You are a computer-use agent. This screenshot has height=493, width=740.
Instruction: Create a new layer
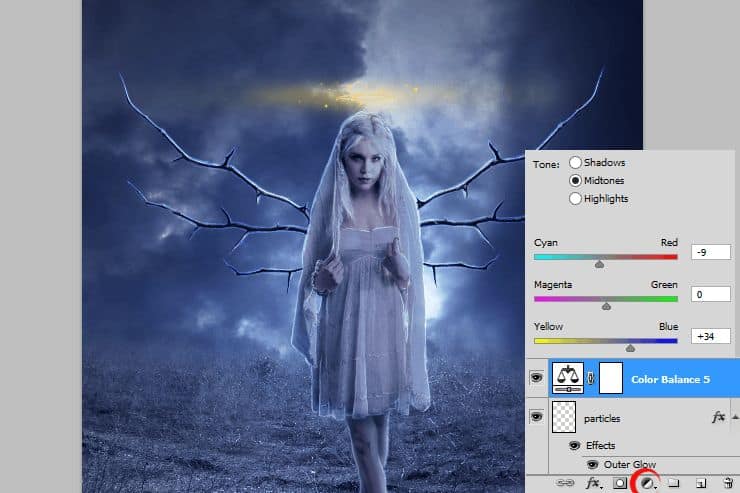pyautogui.click(x=700, y=483)
